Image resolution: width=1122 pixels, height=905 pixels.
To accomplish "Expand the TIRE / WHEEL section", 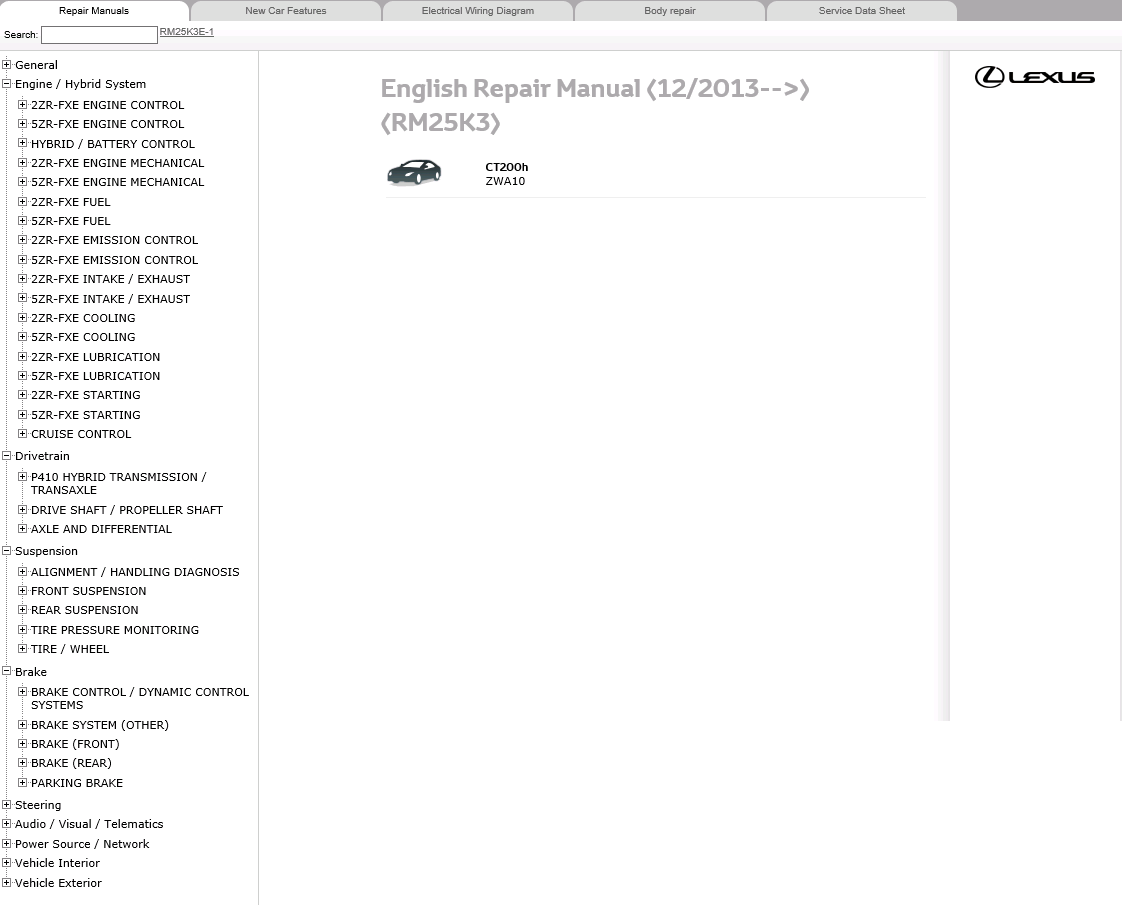I will click(x=22, y=649).
